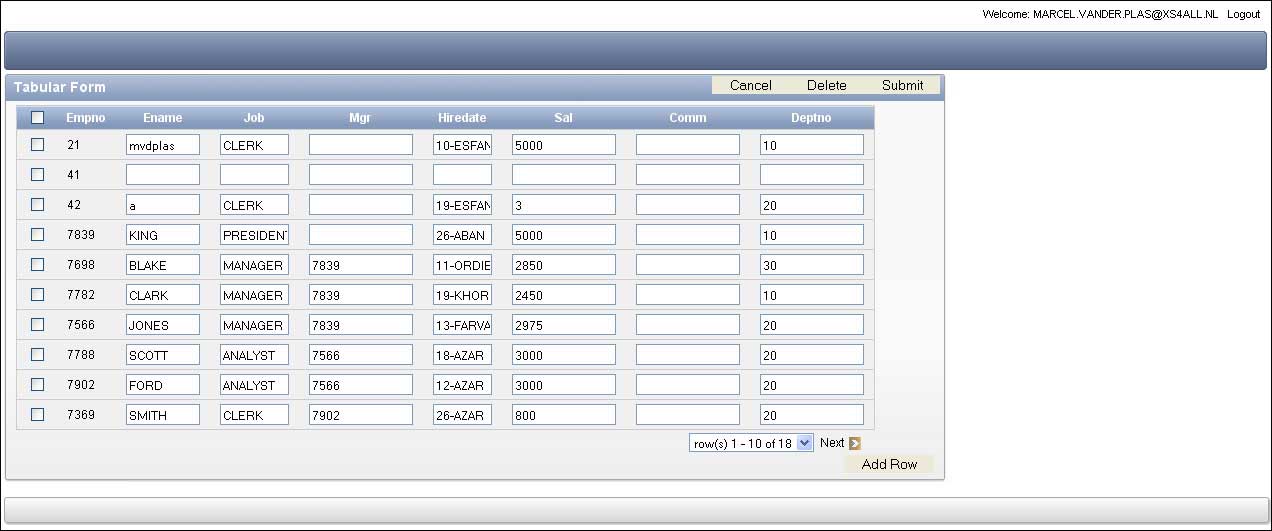Click the Job field for SCOTT
This screenshot has height=531, width=1272.
click(x=254, y=355)
